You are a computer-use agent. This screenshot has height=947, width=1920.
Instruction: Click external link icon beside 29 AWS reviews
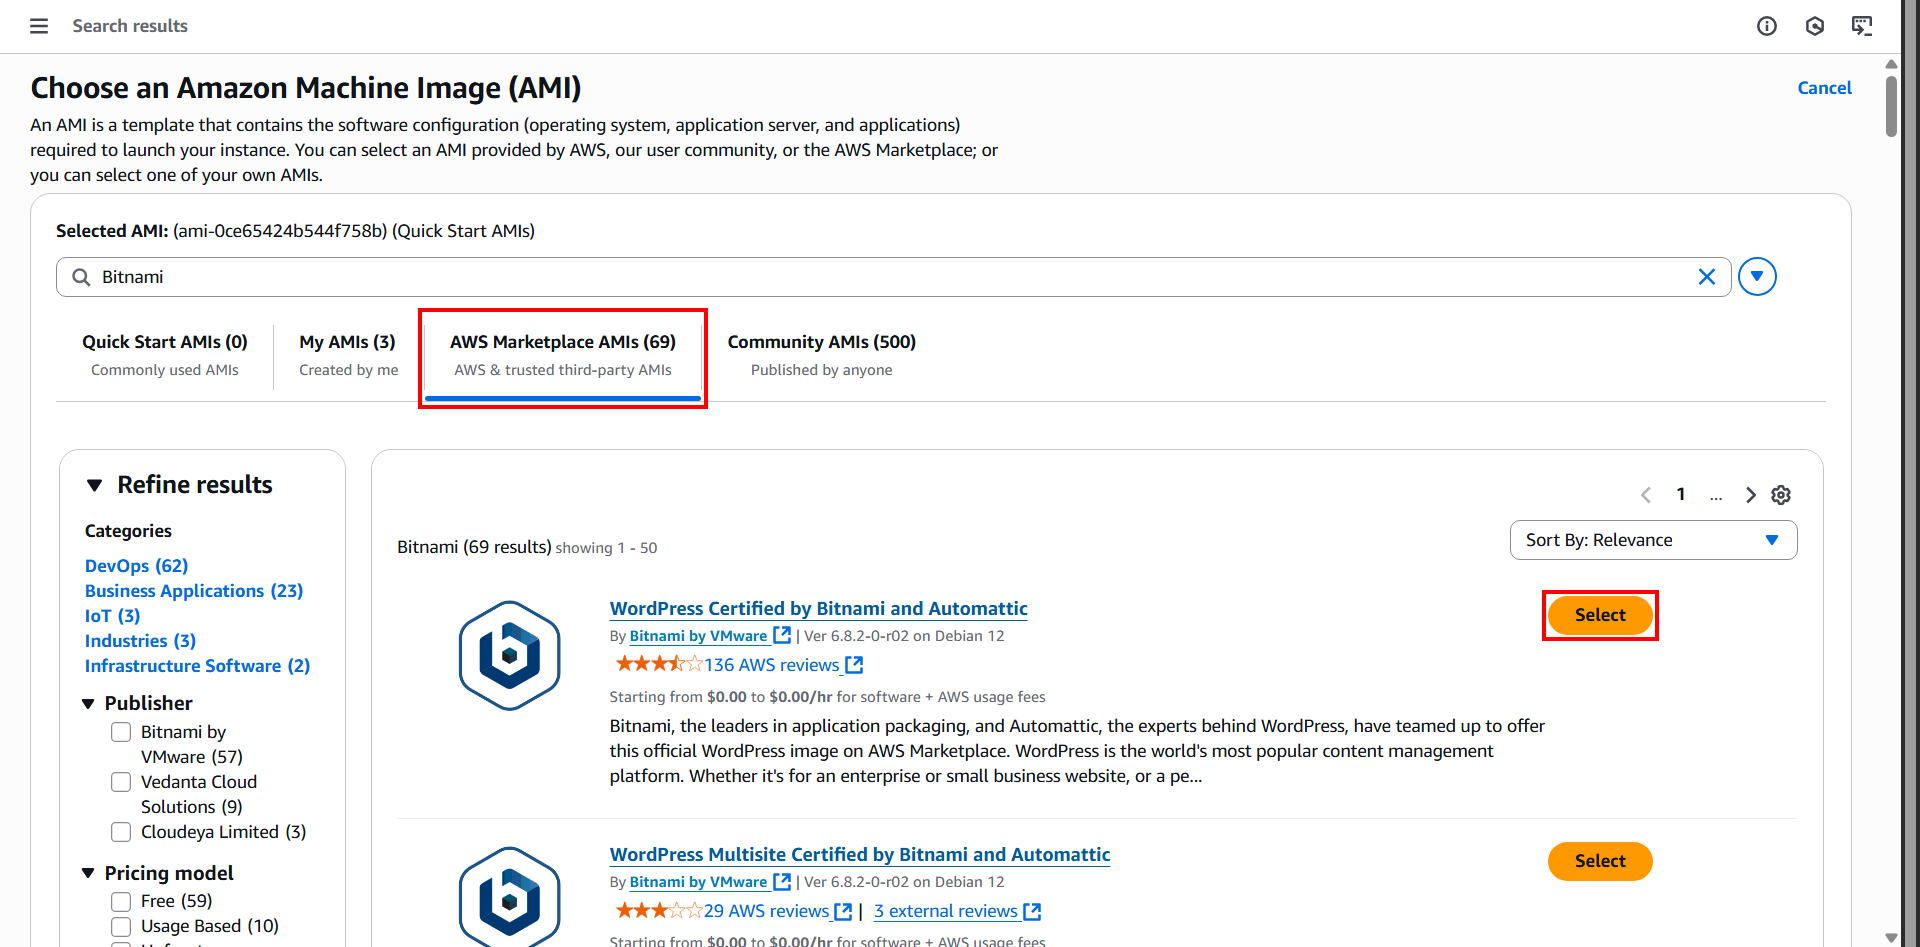(x=843, y=911)
